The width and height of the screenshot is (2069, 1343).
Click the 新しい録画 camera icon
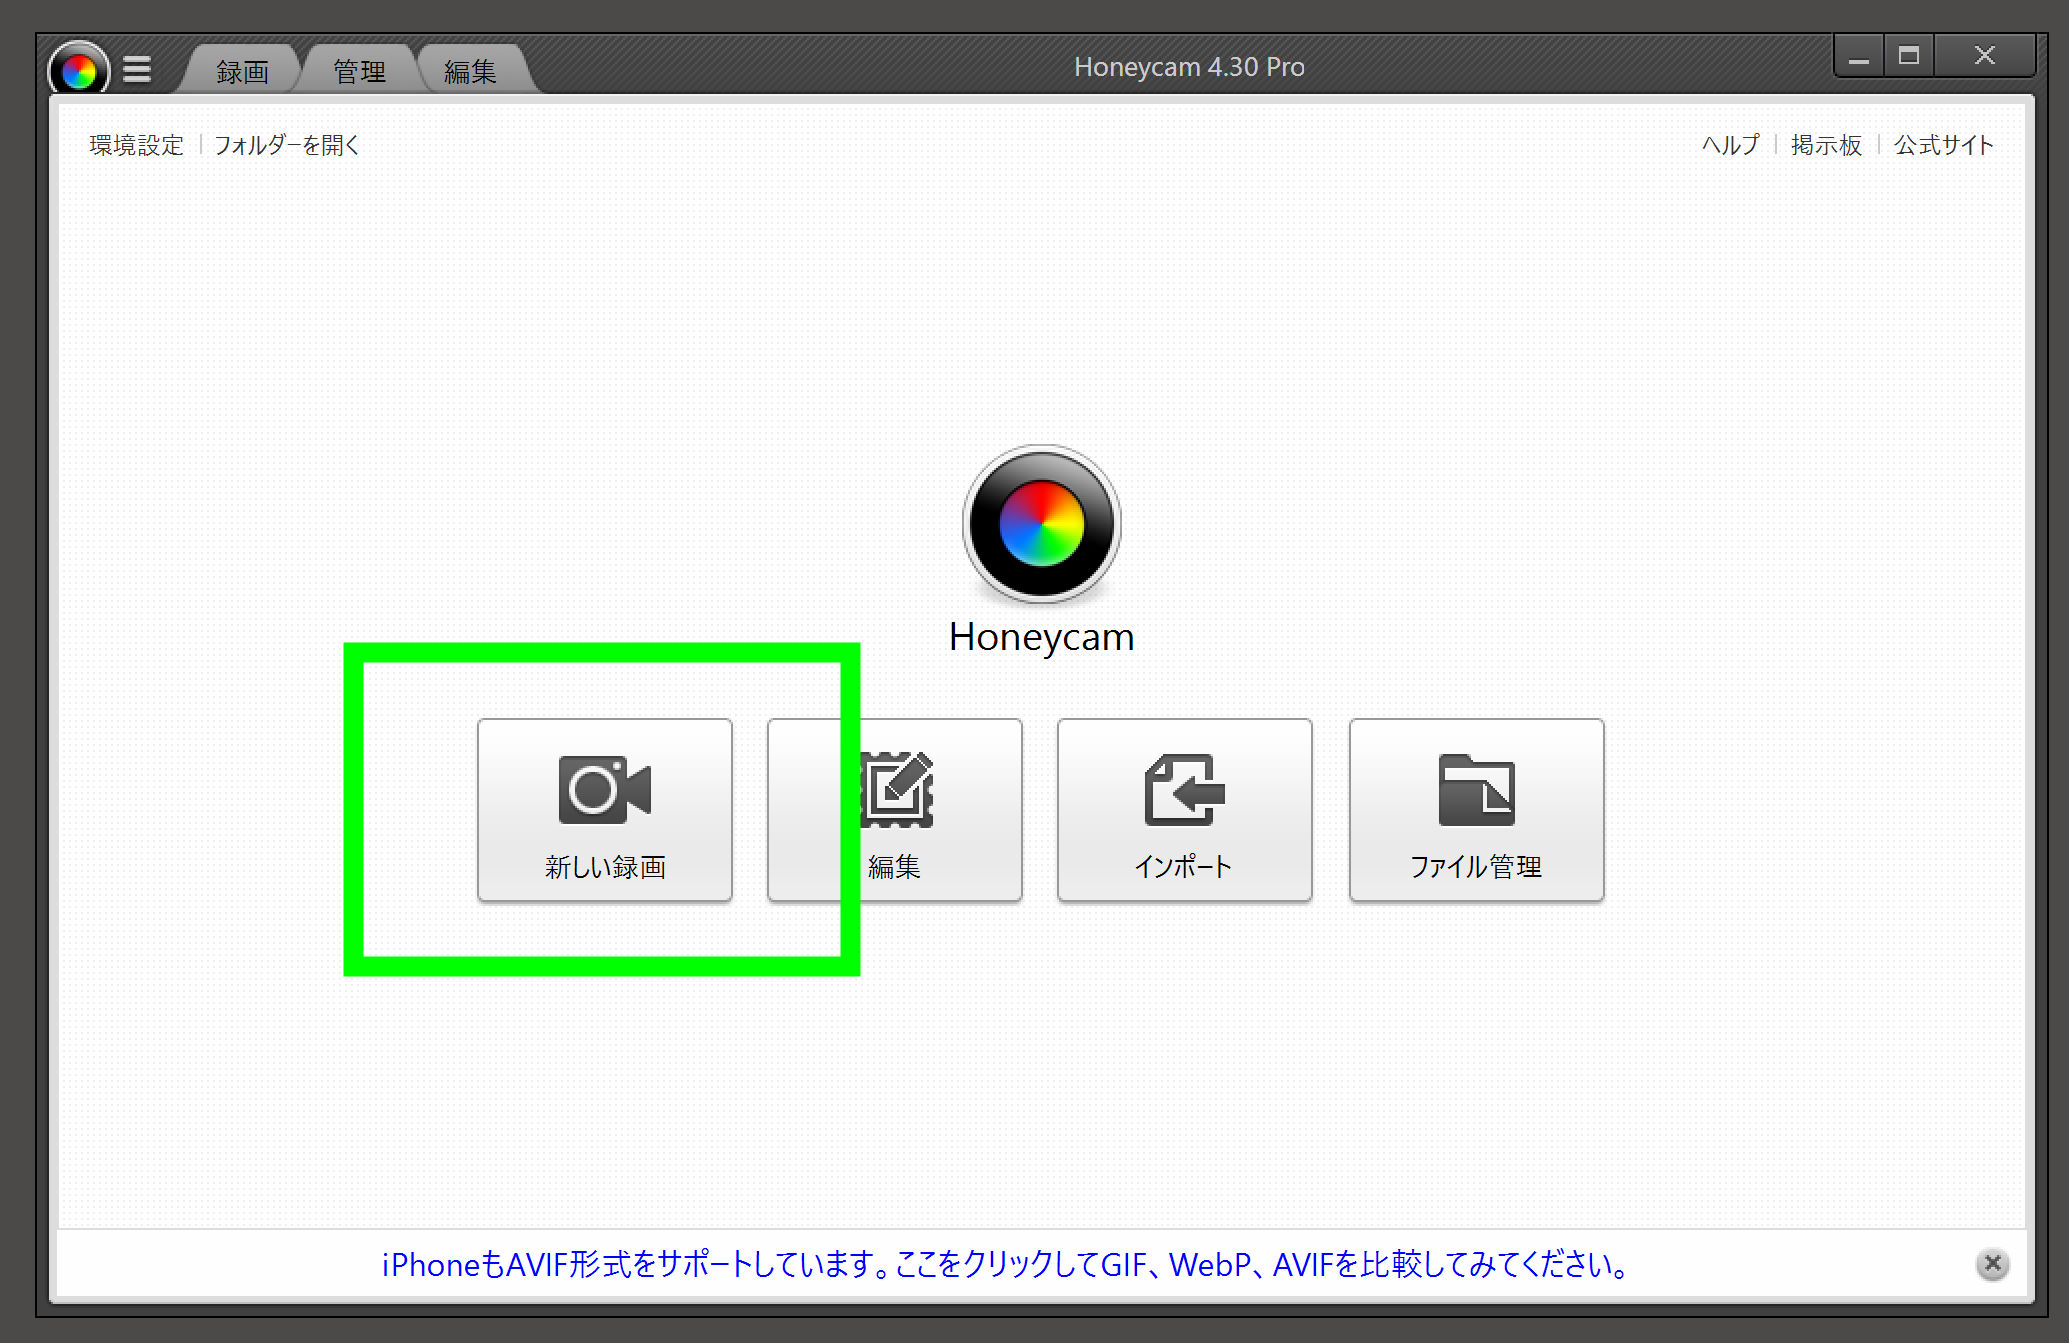(604, 790)
